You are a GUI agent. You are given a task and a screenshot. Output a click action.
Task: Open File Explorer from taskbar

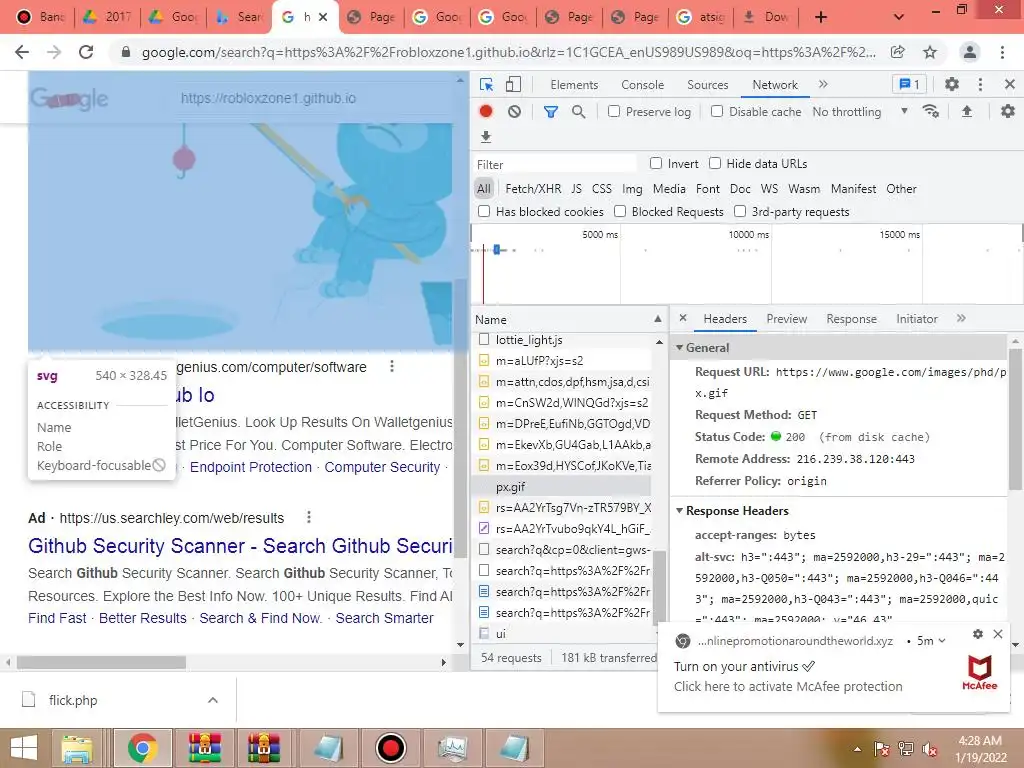pos(77,748)
